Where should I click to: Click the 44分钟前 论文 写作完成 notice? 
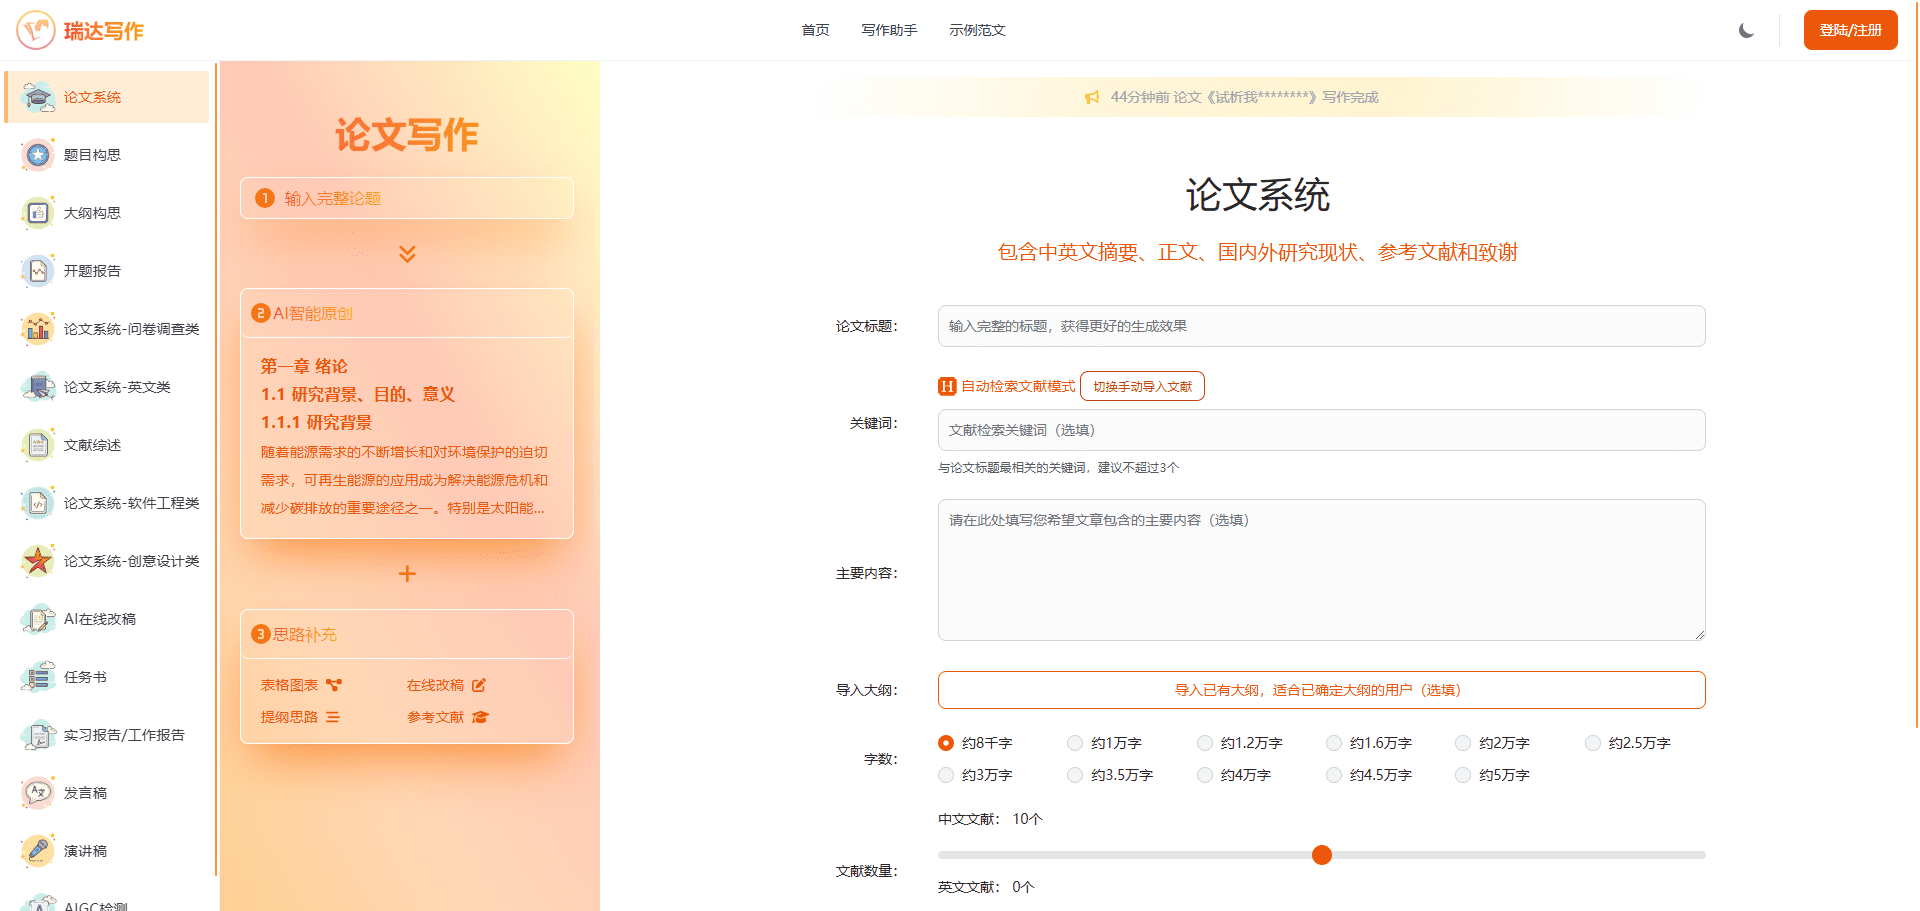coord(1244,97)
